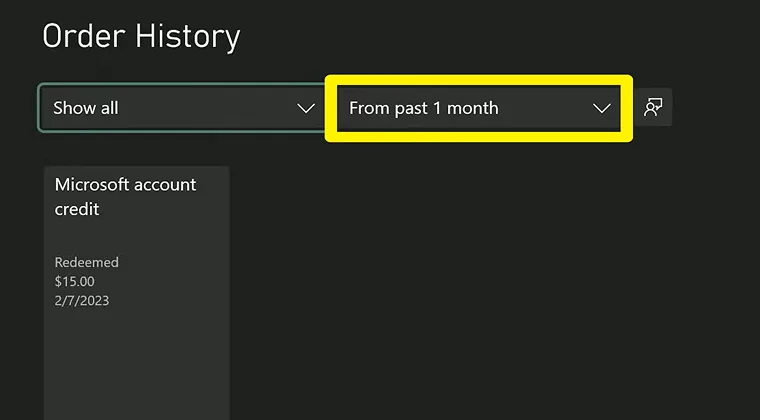
Task: Click the word "History" in the heading
Action: tap(190, 36)
